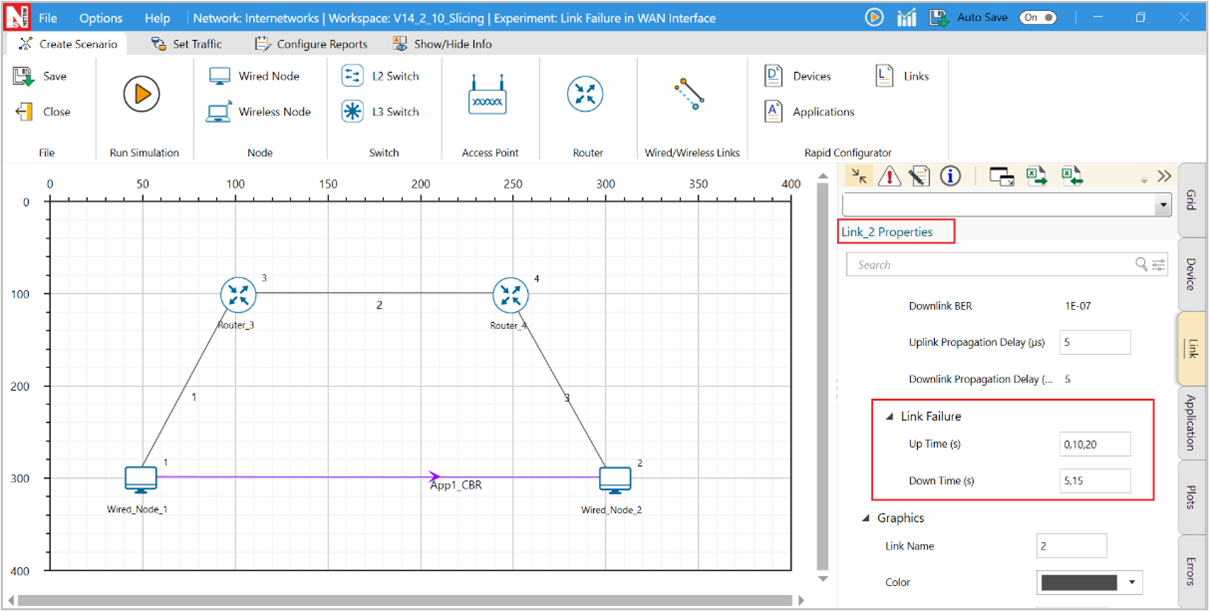
Task: Open Applications in Rapid Configurator
Action: tap(810, 112)
